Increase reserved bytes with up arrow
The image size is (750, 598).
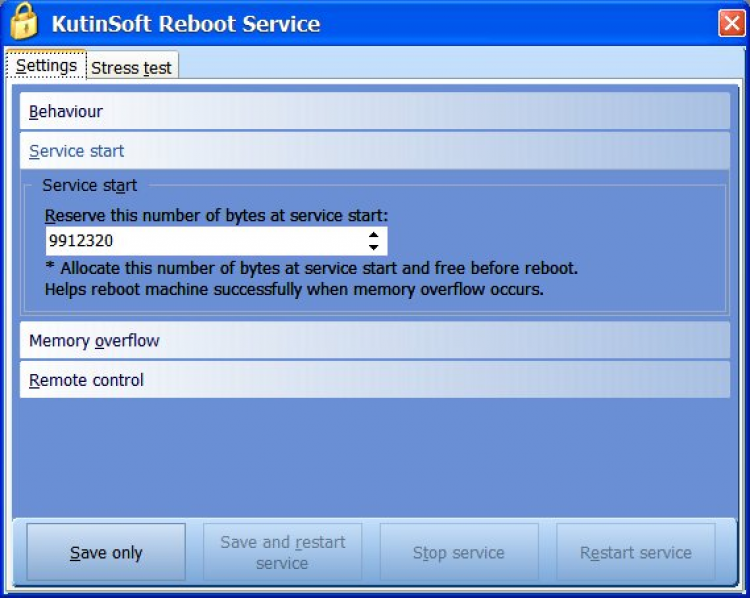pyautogui.click(x=374, y=234)
